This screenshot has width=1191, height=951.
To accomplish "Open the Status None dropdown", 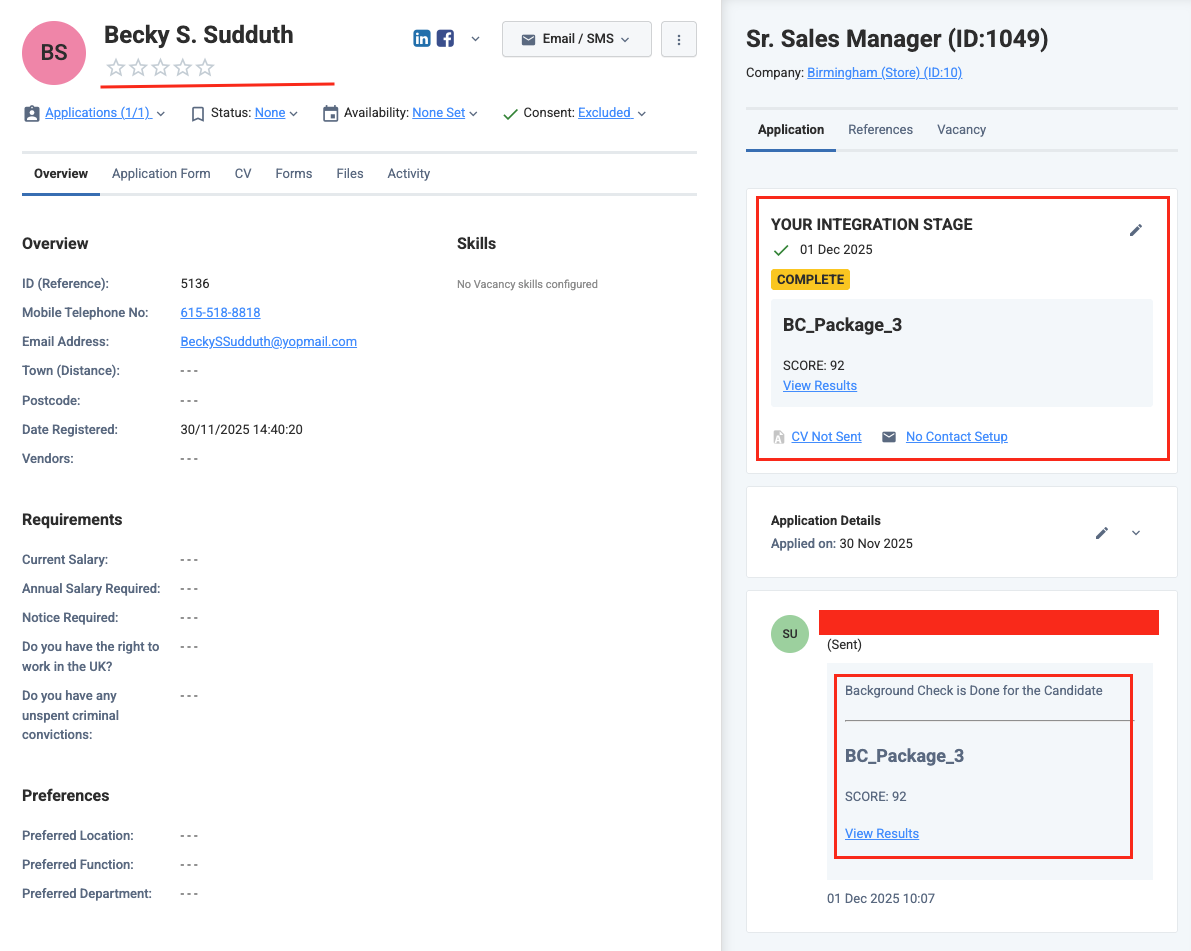I will point(276,112).
